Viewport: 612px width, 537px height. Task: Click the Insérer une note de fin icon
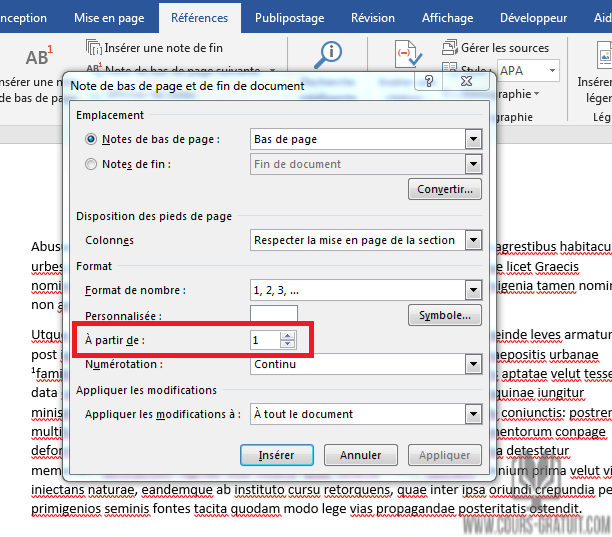click(x=94, y=47)
